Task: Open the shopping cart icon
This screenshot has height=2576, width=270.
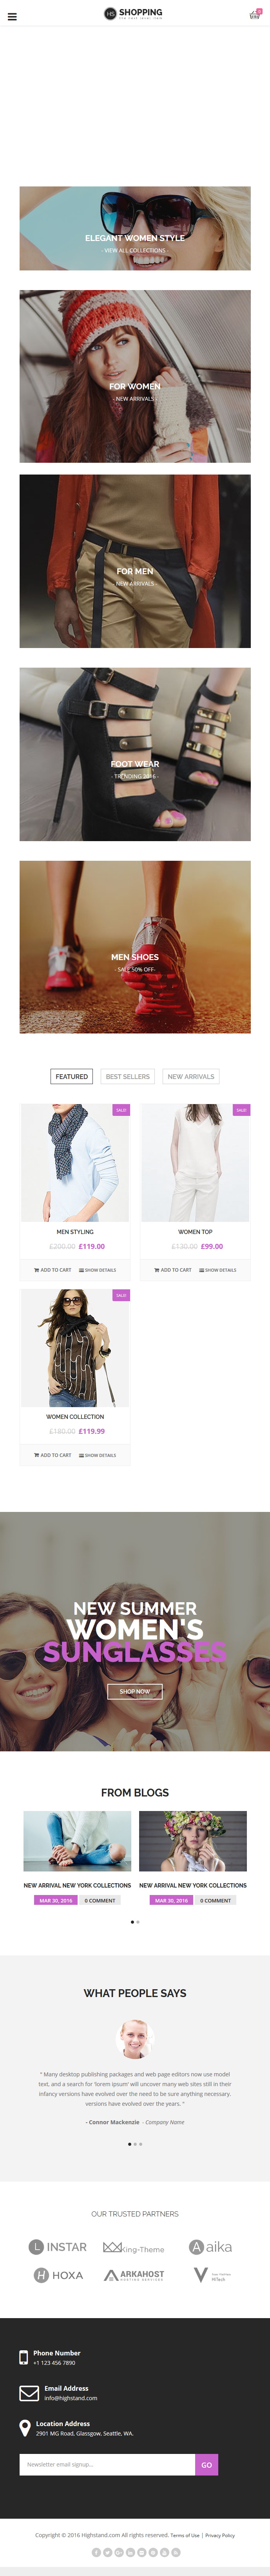Action: (254, 15)
